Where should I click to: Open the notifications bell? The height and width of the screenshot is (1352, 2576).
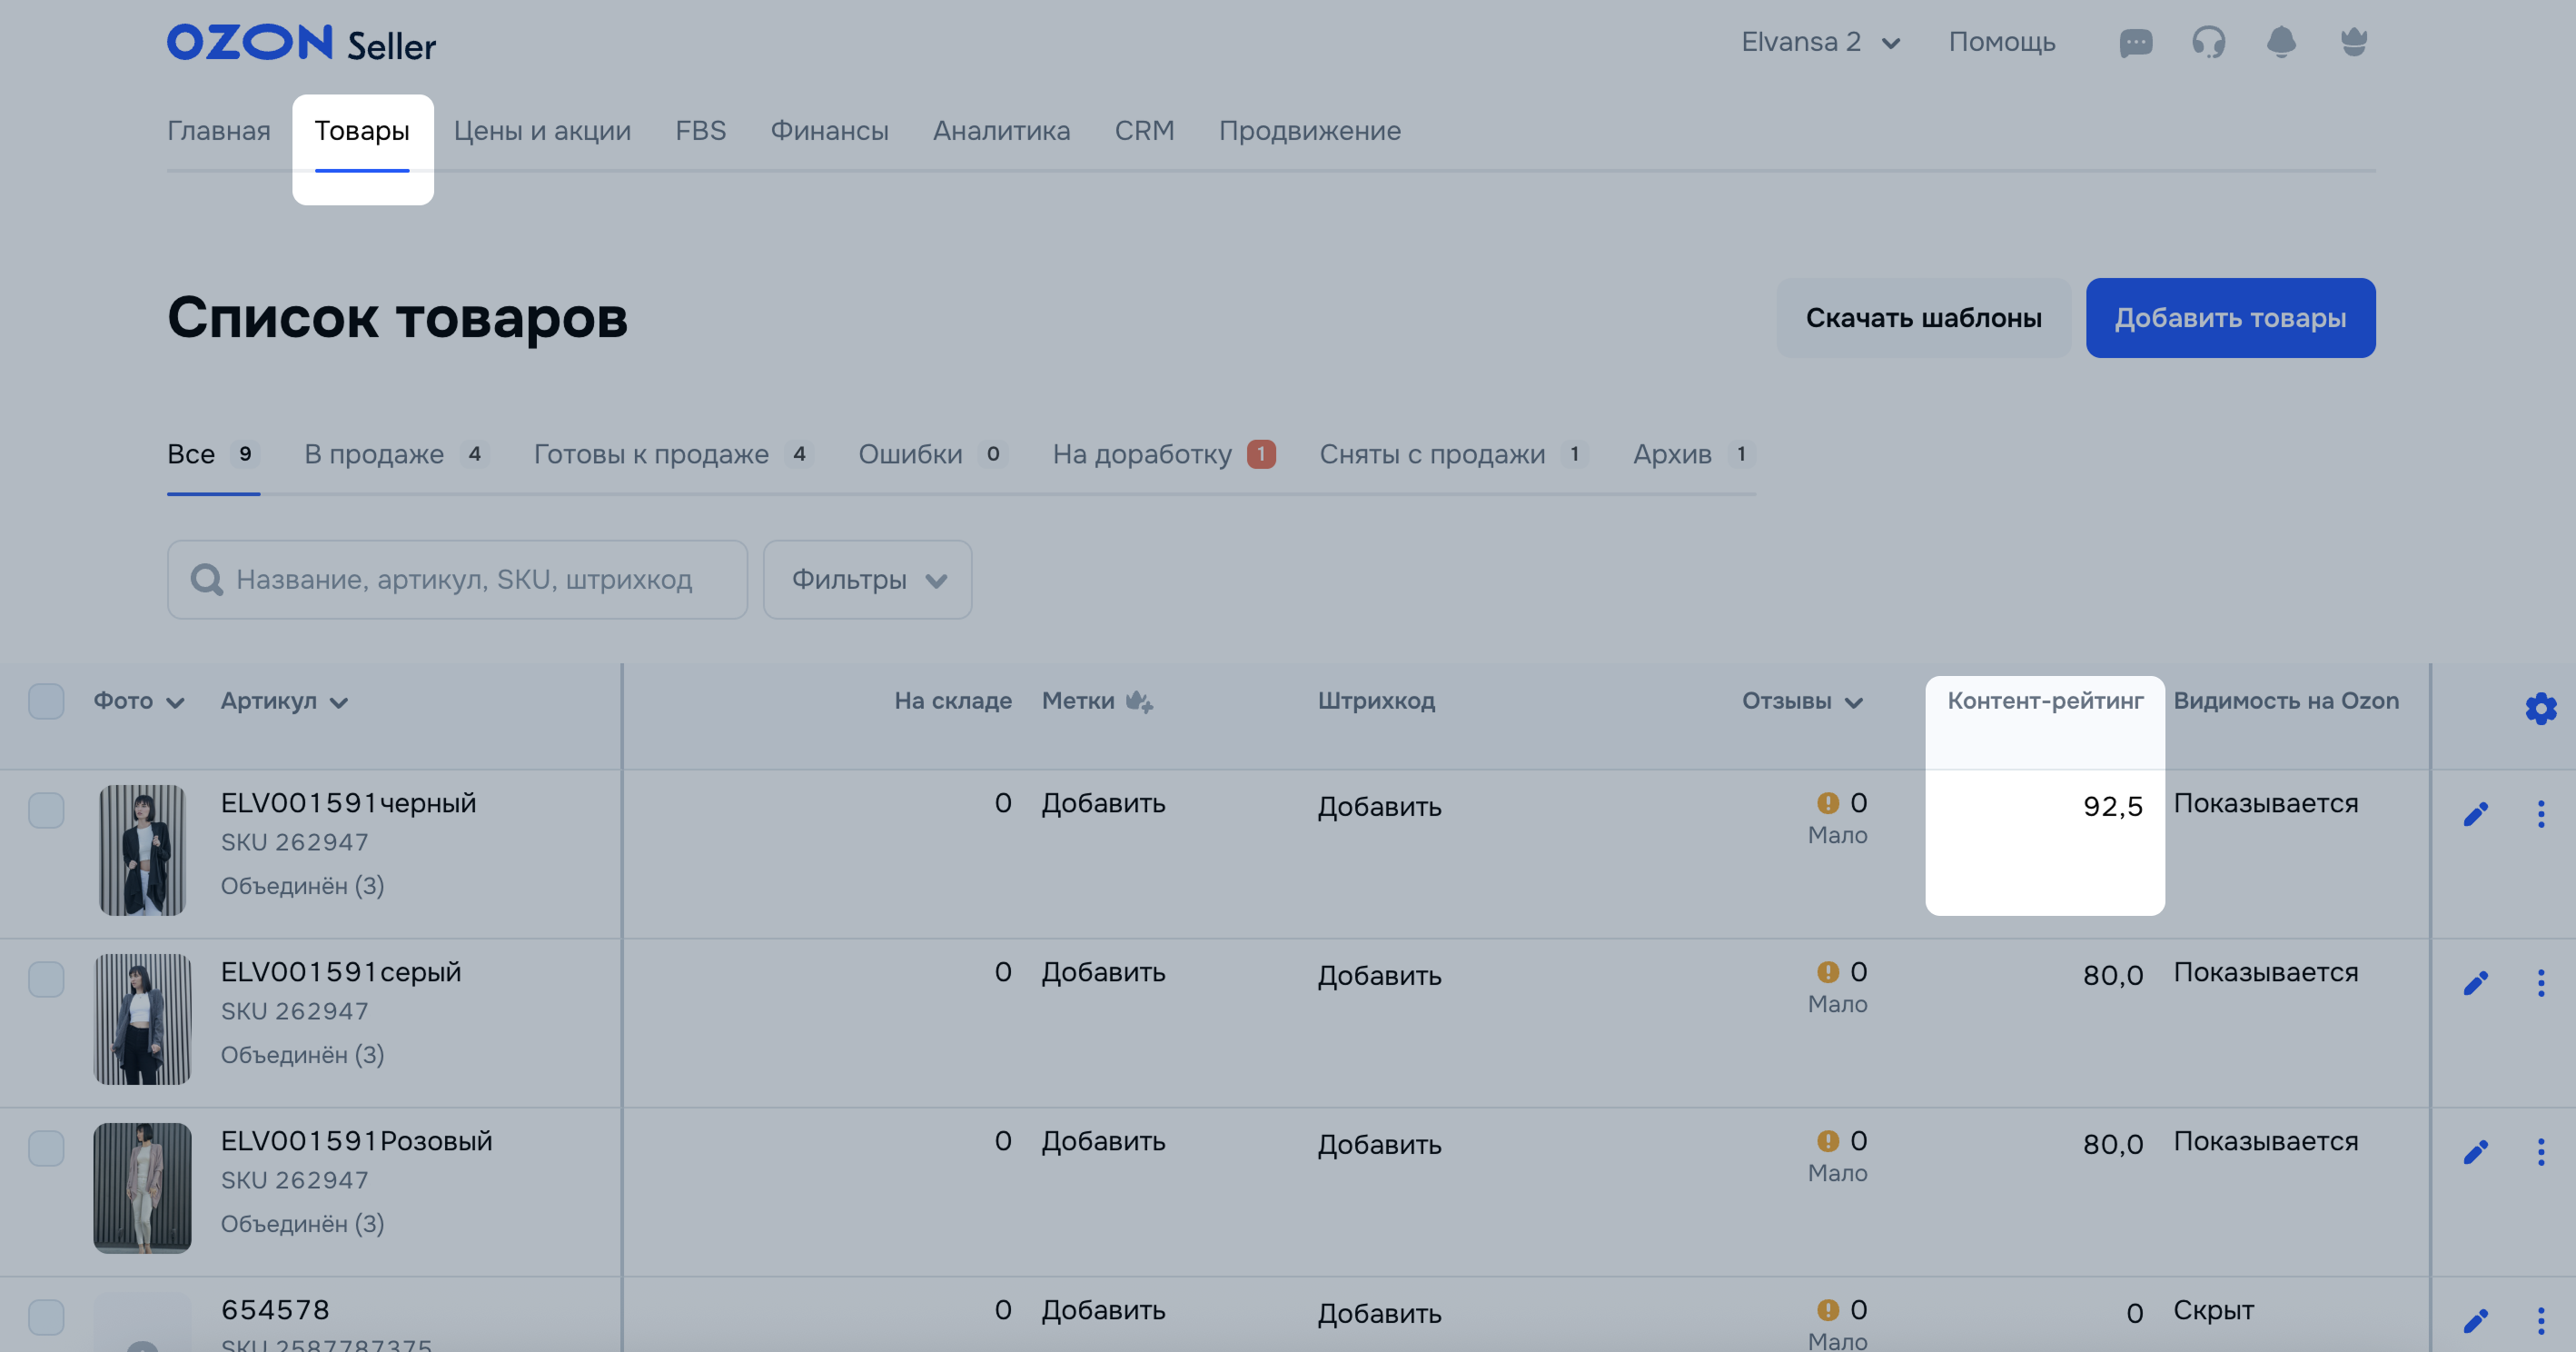(x=2281, y=43)
